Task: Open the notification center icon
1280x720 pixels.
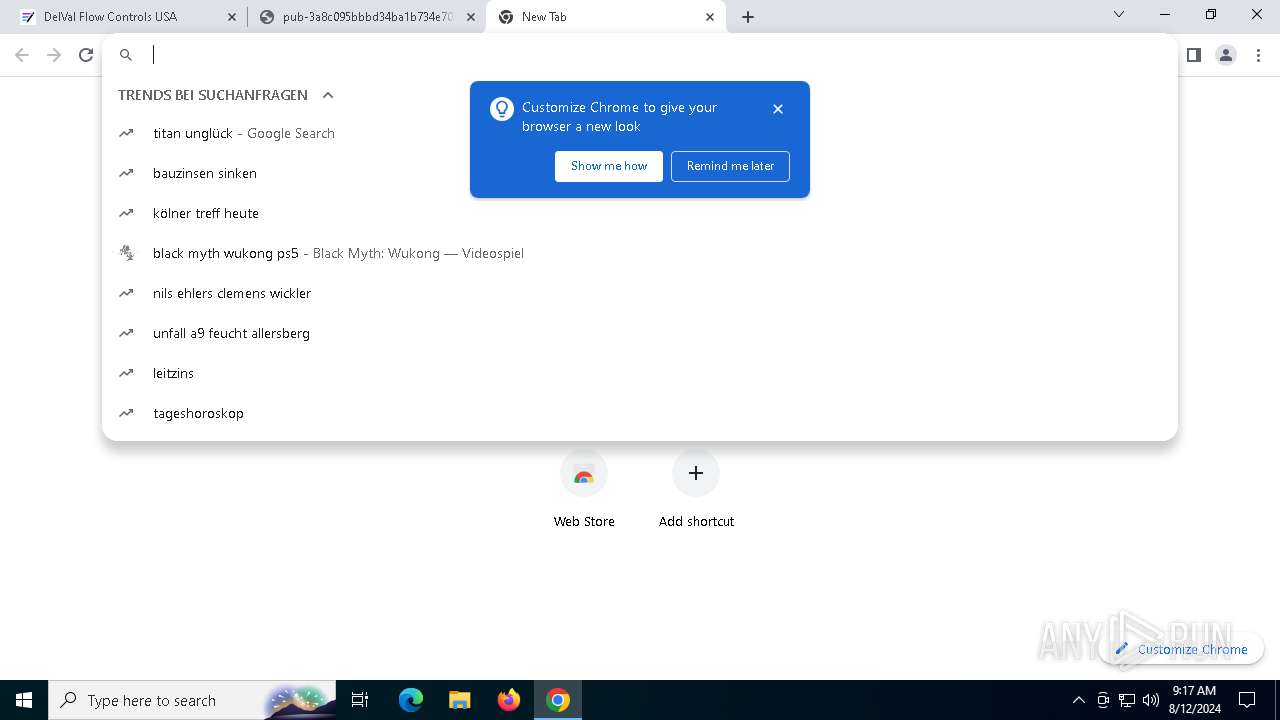Action: (x=1247, y=700)
